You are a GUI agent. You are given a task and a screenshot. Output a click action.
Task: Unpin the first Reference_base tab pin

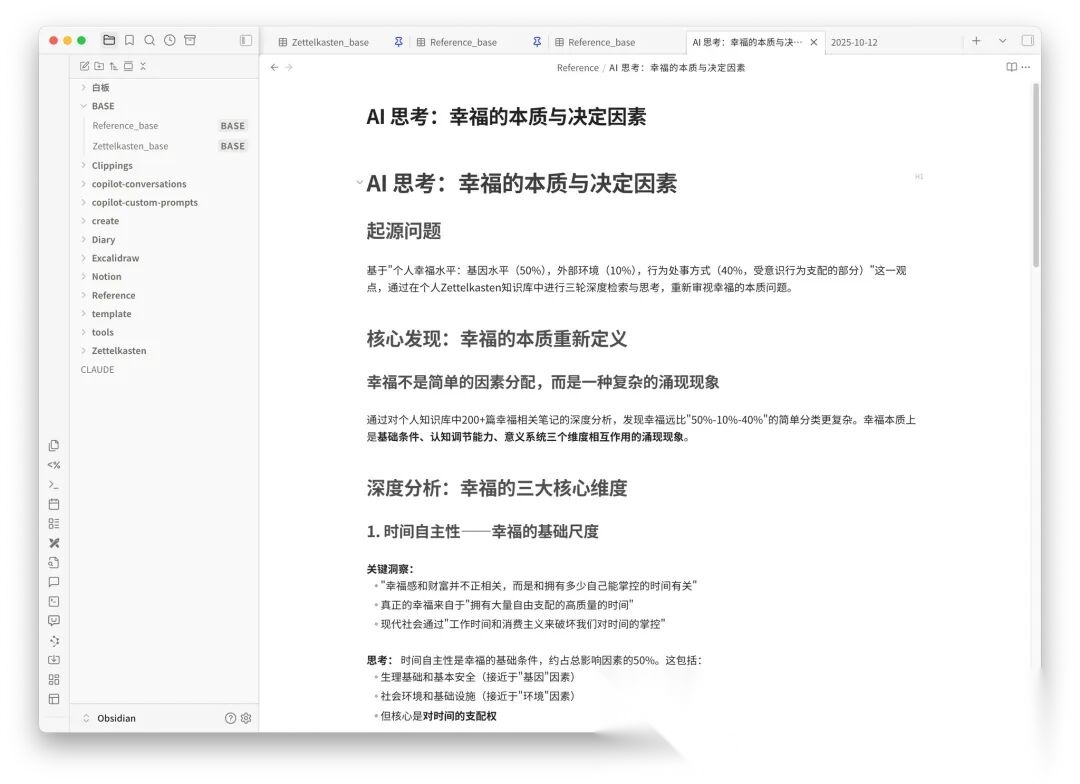coord(537,42)
